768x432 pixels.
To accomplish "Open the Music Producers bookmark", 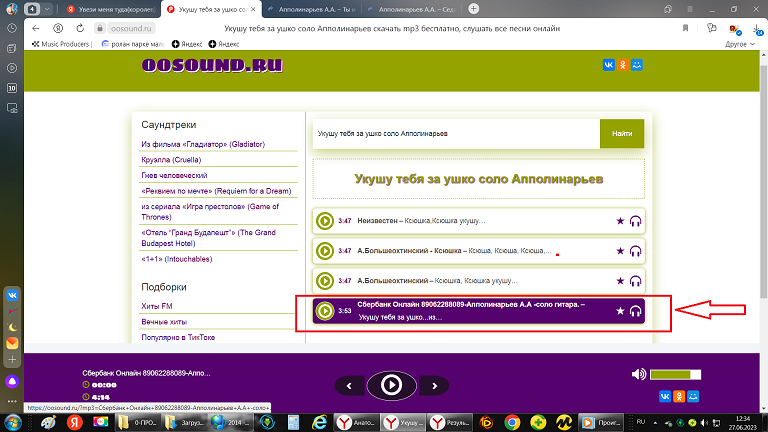I will coord(60,44).
